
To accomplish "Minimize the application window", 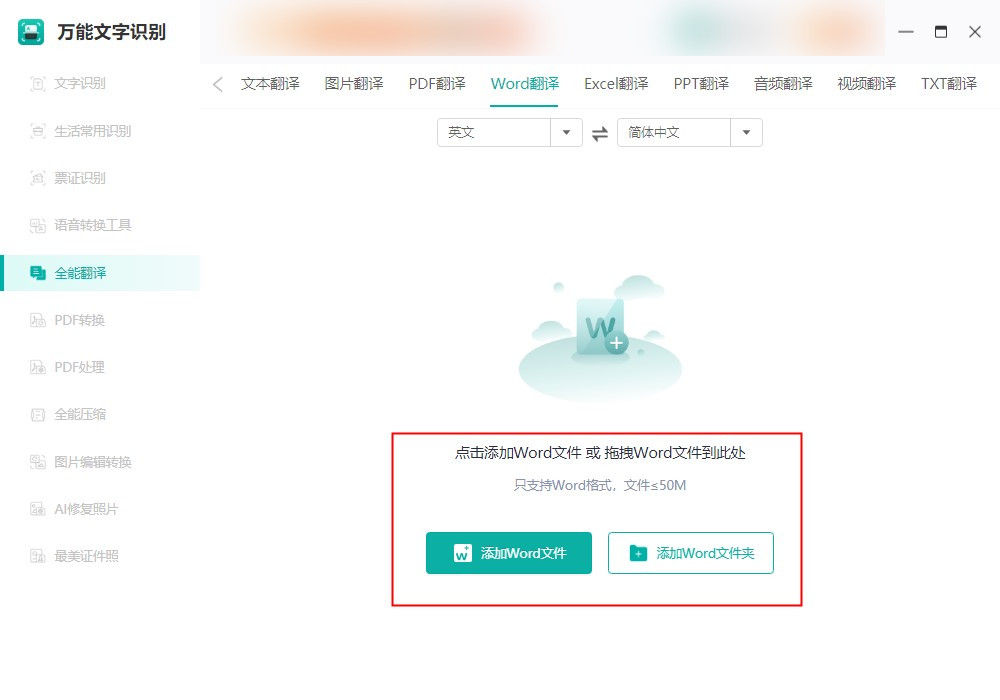I will click(906, 32).
